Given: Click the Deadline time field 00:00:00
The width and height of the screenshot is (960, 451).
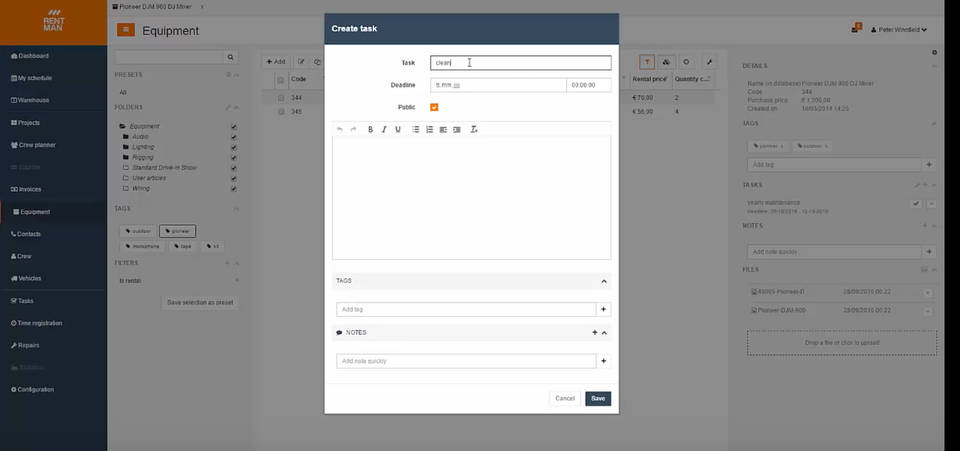Looking at the screenshot, I should 588,85.
